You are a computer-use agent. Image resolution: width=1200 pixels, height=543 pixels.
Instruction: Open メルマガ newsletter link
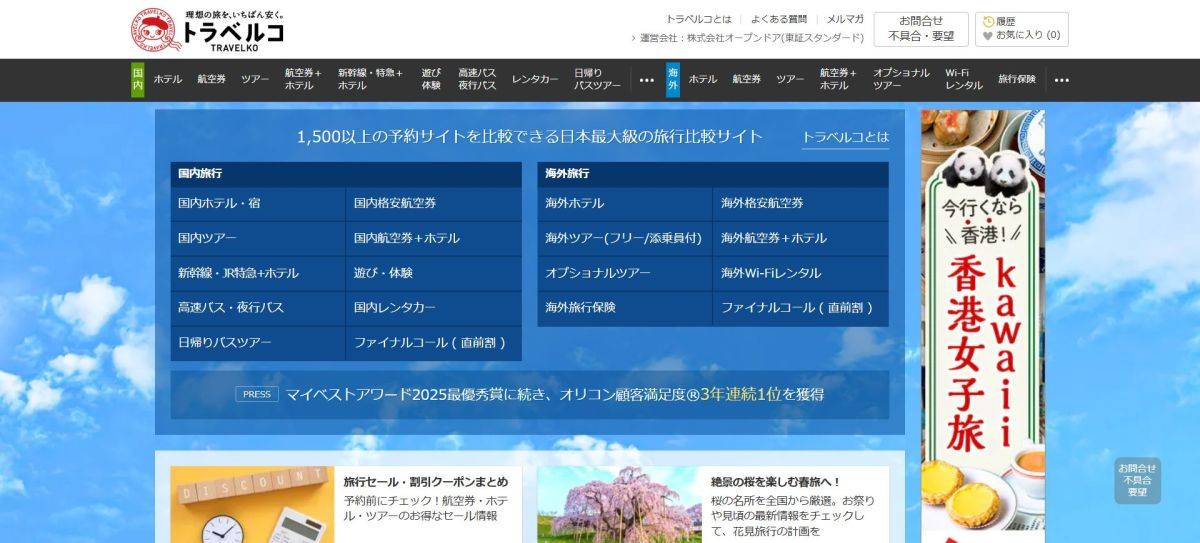[845, 19]
